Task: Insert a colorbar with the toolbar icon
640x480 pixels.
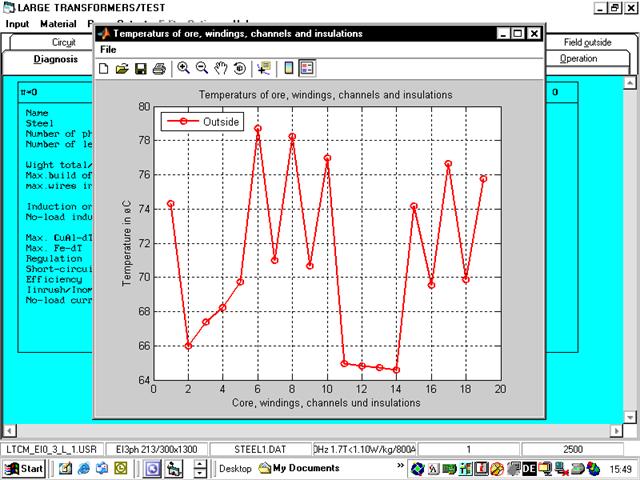Action: coord(289,68)
